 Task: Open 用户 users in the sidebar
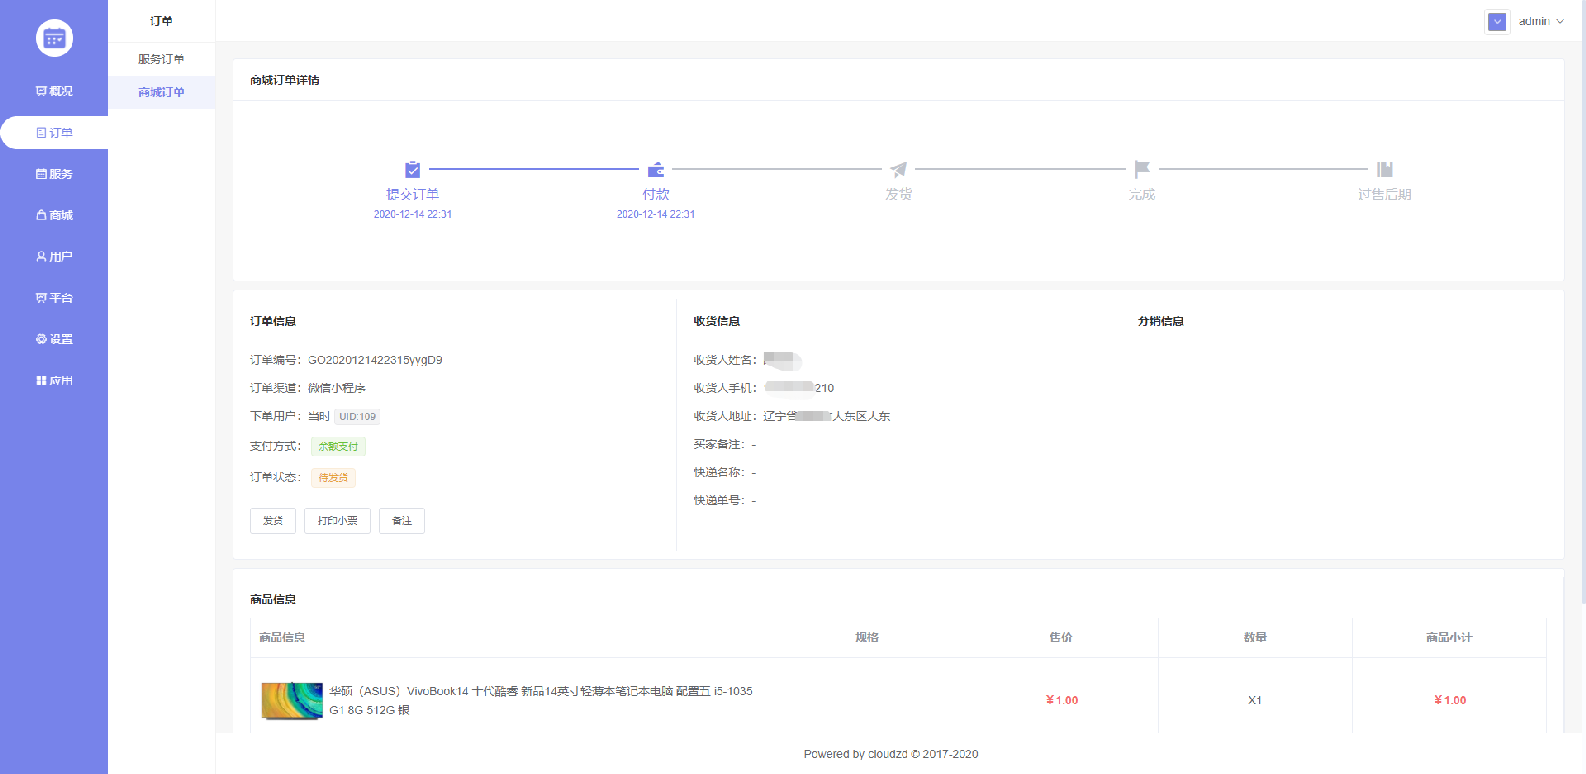click(x=54, y=257)
